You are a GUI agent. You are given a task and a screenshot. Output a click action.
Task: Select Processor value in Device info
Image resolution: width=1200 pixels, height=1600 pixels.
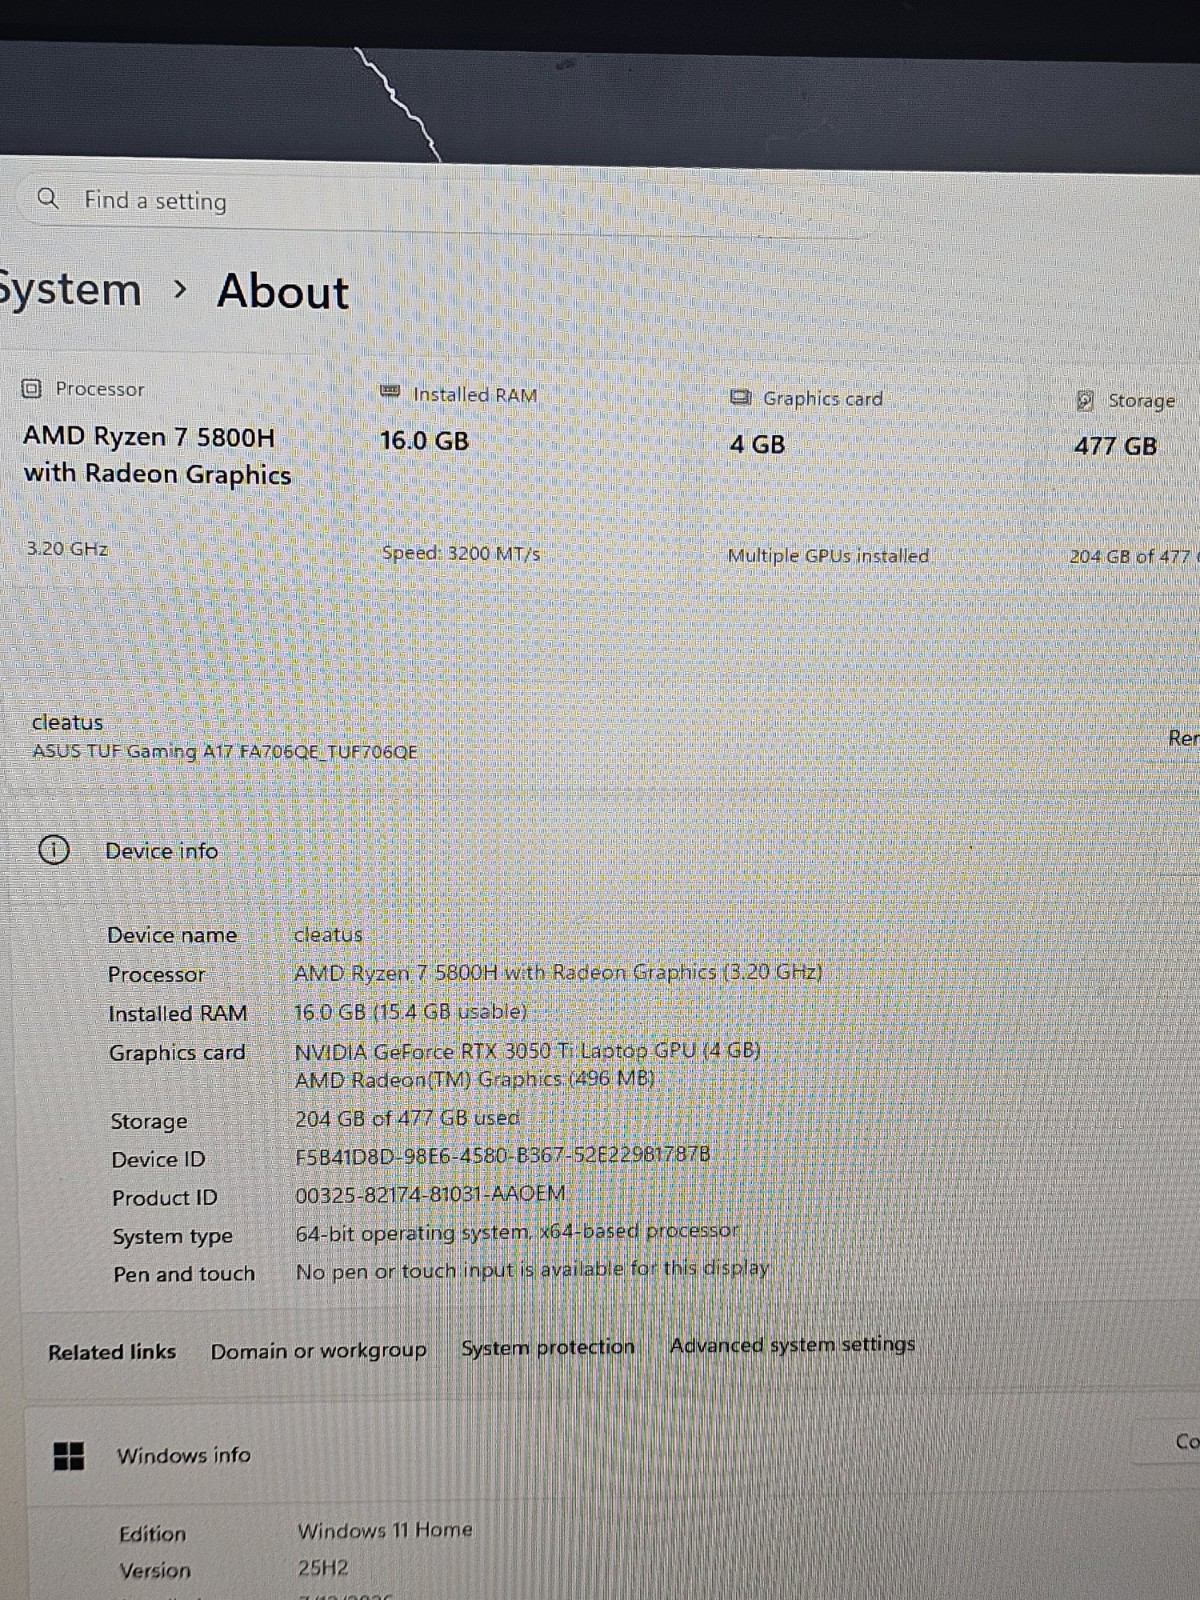point(558,972)
